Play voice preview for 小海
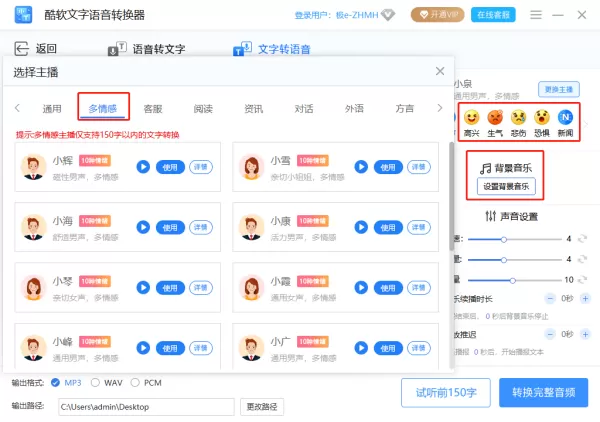Viewport: 600px width, 422px height. click(143, 227)
